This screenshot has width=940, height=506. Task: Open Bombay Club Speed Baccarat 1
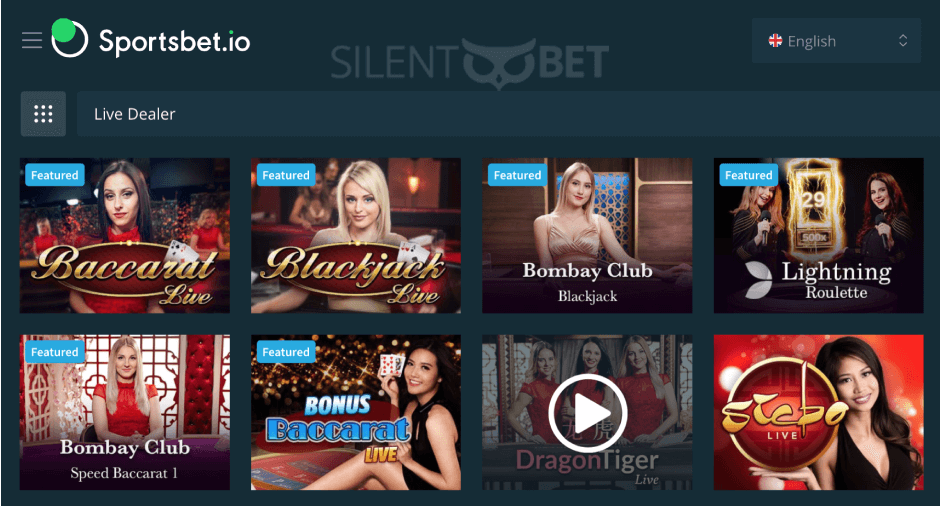click(125, 412)
